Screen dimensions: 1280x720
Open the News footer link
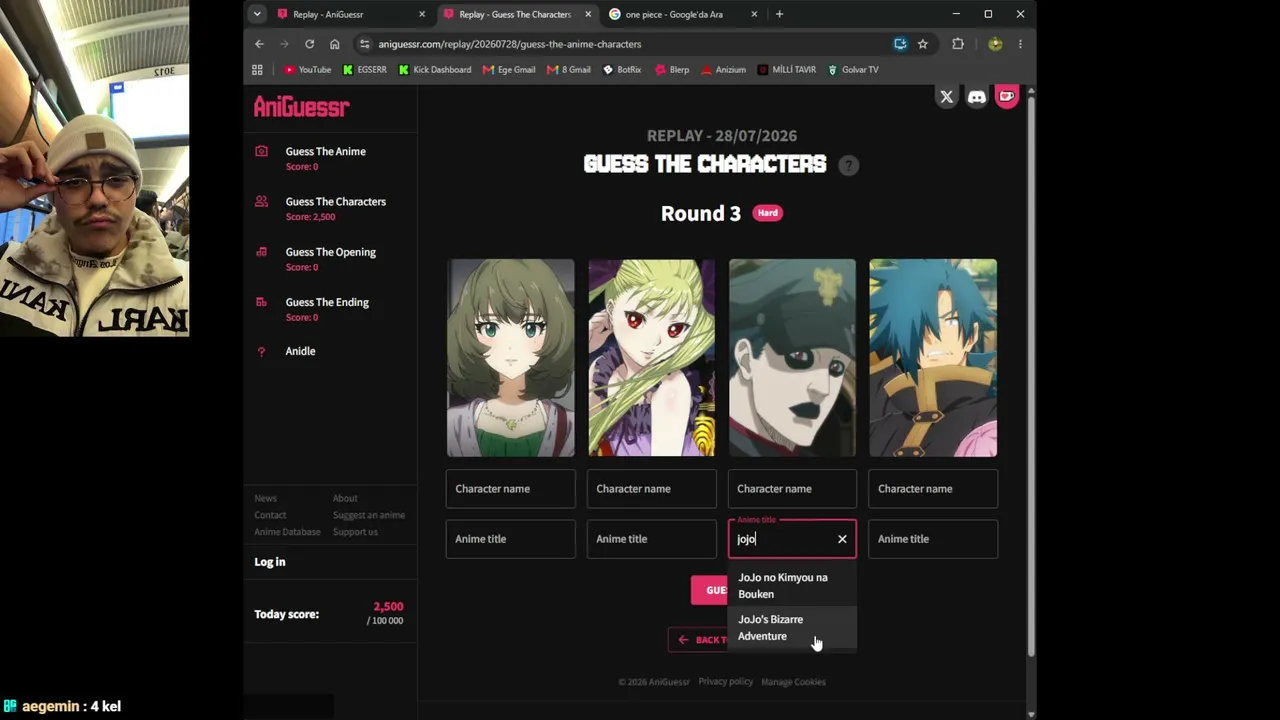[265, 498]
